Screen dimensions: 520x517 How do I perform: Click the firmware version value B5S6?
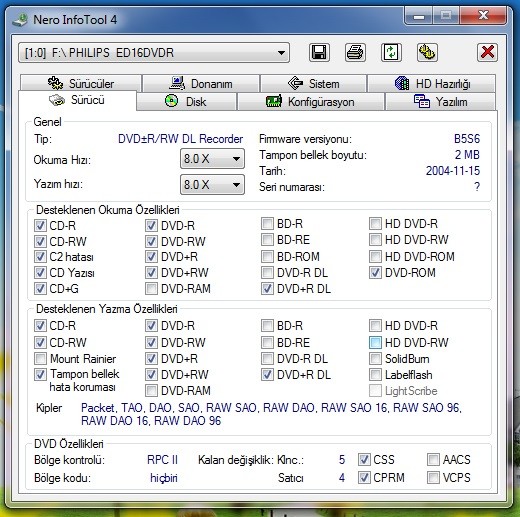click(x=467, y=139)
